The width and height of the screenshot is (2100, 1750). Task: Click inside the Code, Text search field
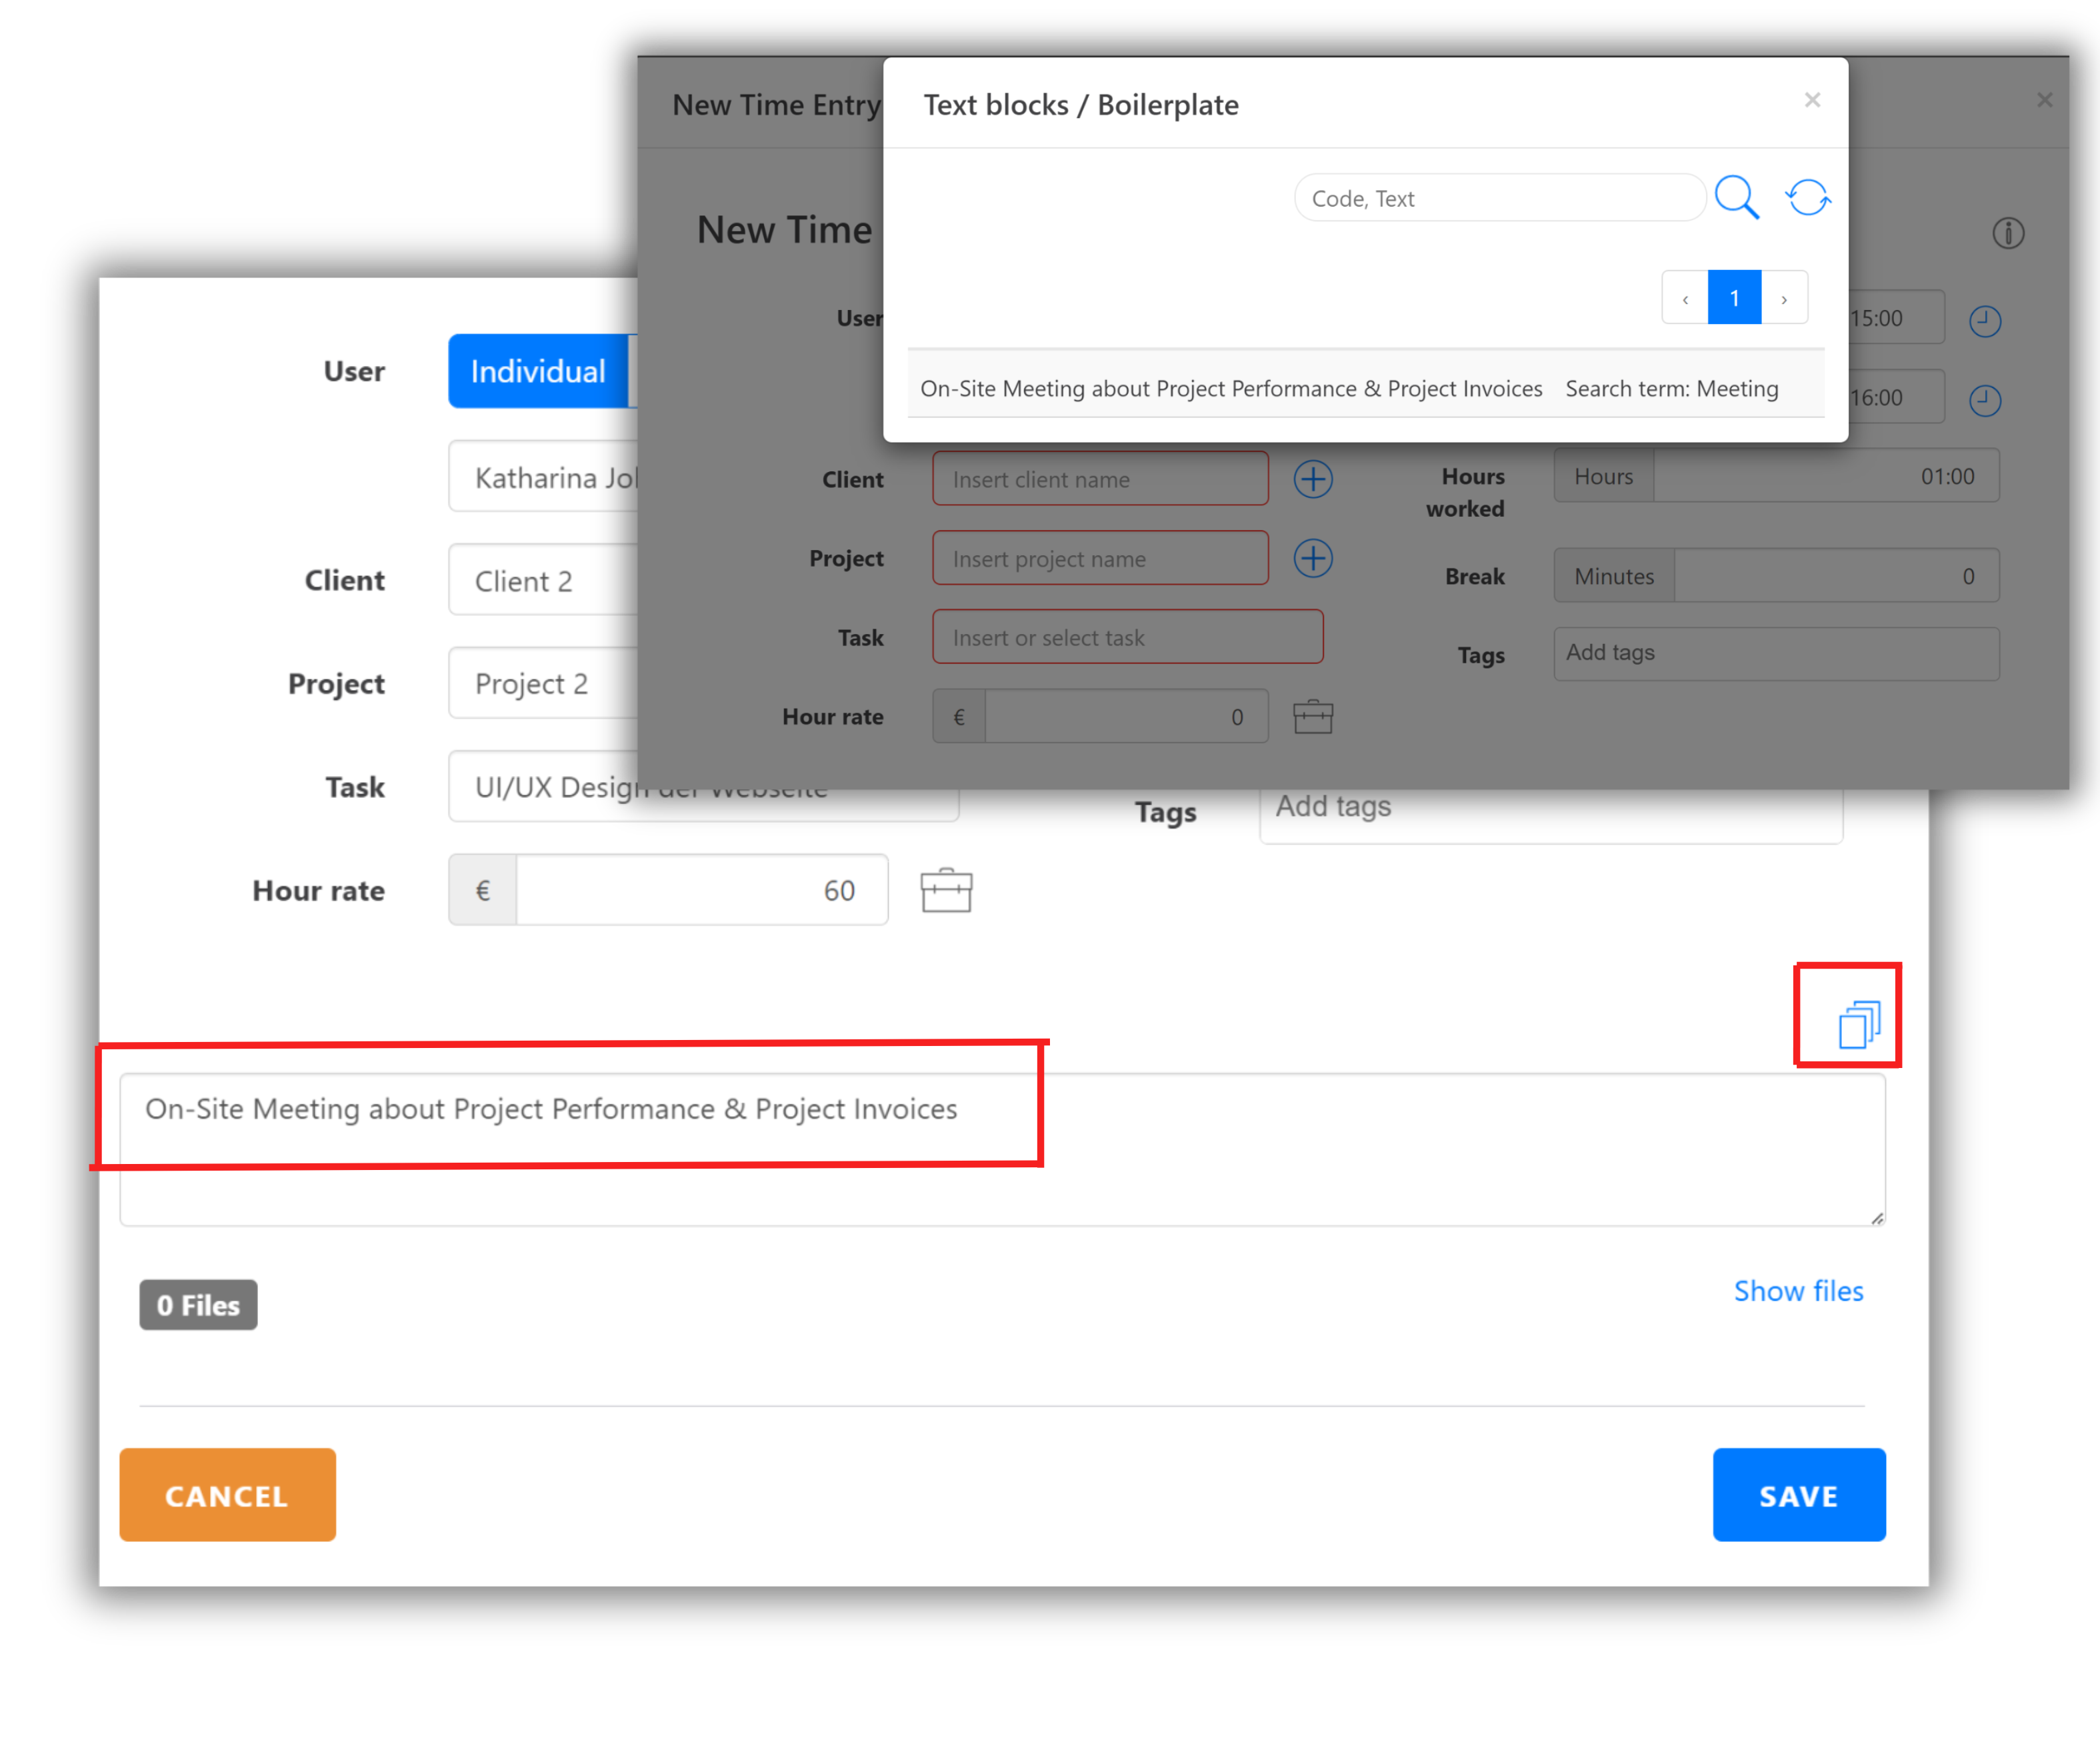(x=1497, y=197)
